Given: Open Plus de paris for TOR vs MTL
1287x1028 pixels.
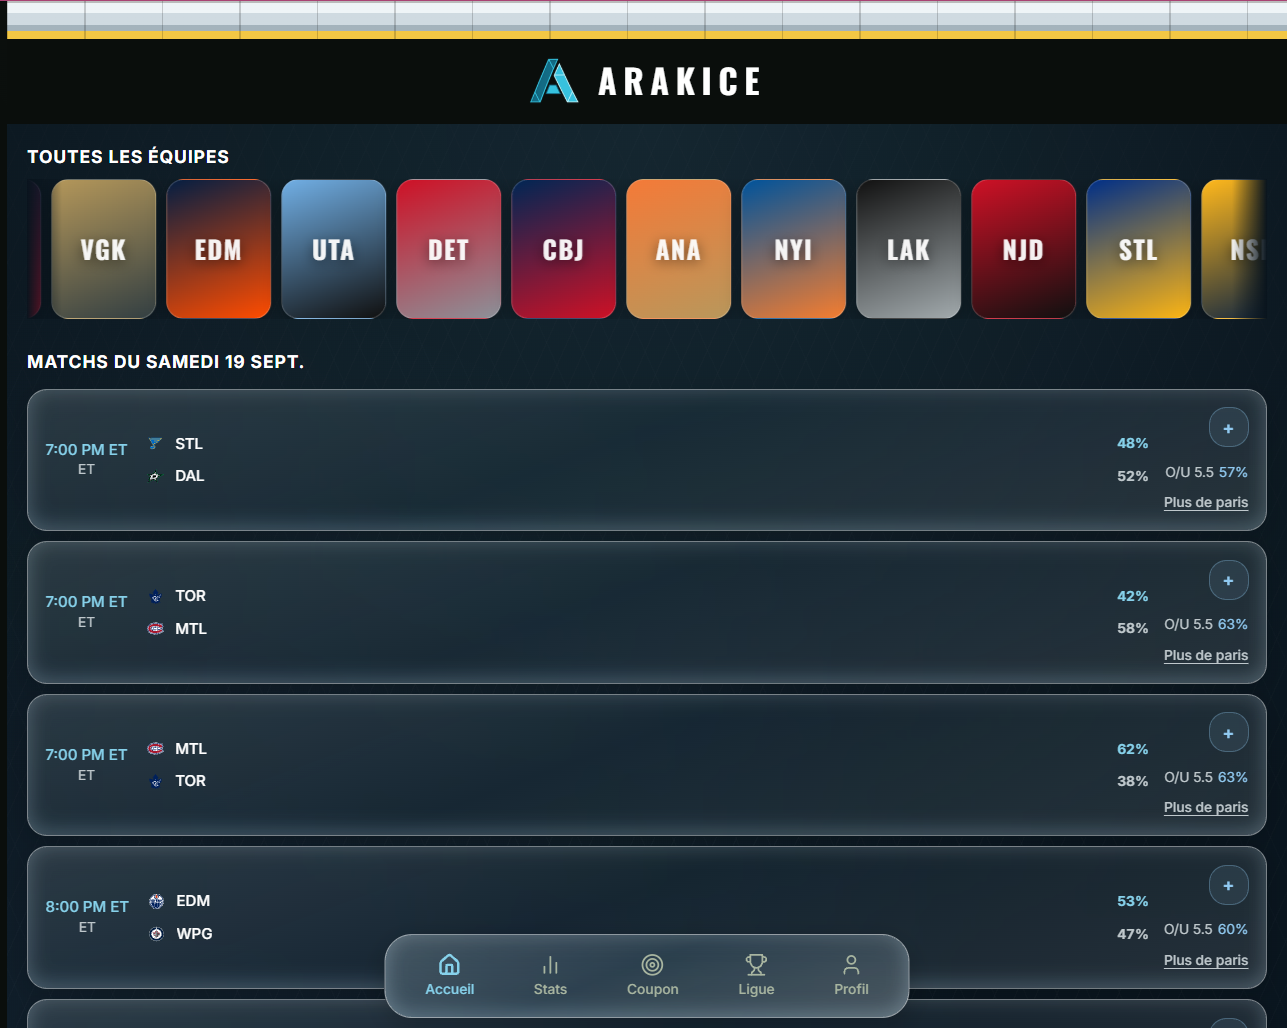Looking at the screenshot, I should coord(1206,655).
